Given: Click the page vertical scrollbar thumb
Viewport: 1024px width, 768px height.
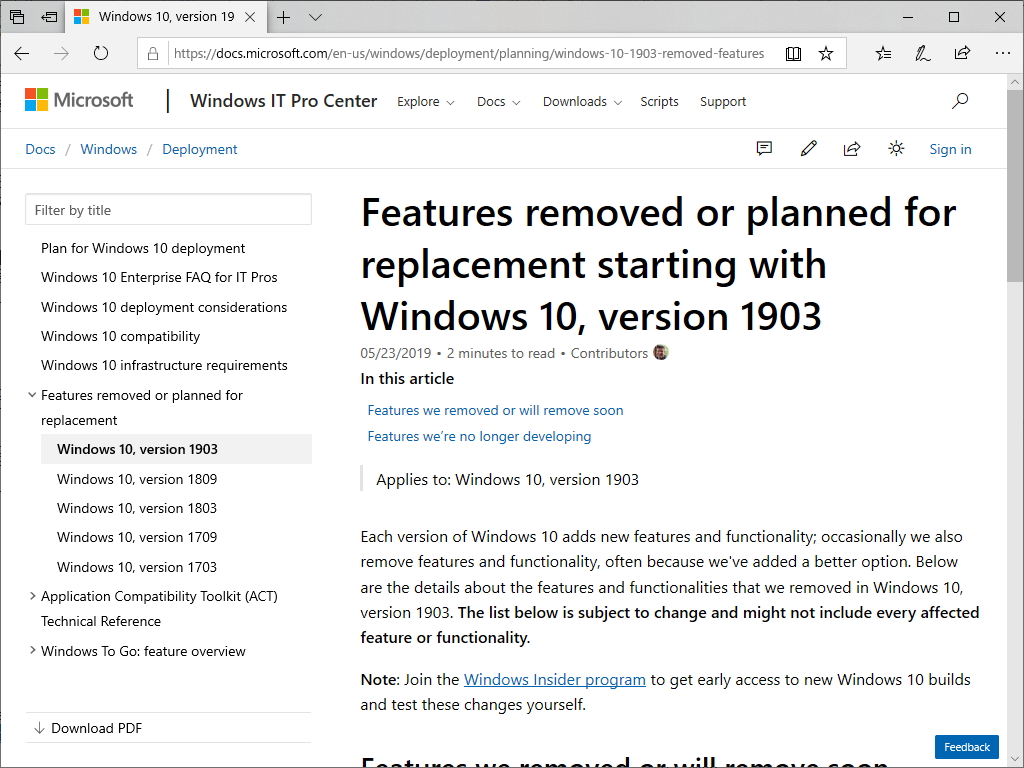Looking at the screenshot, I should (x=1014, y=180).
